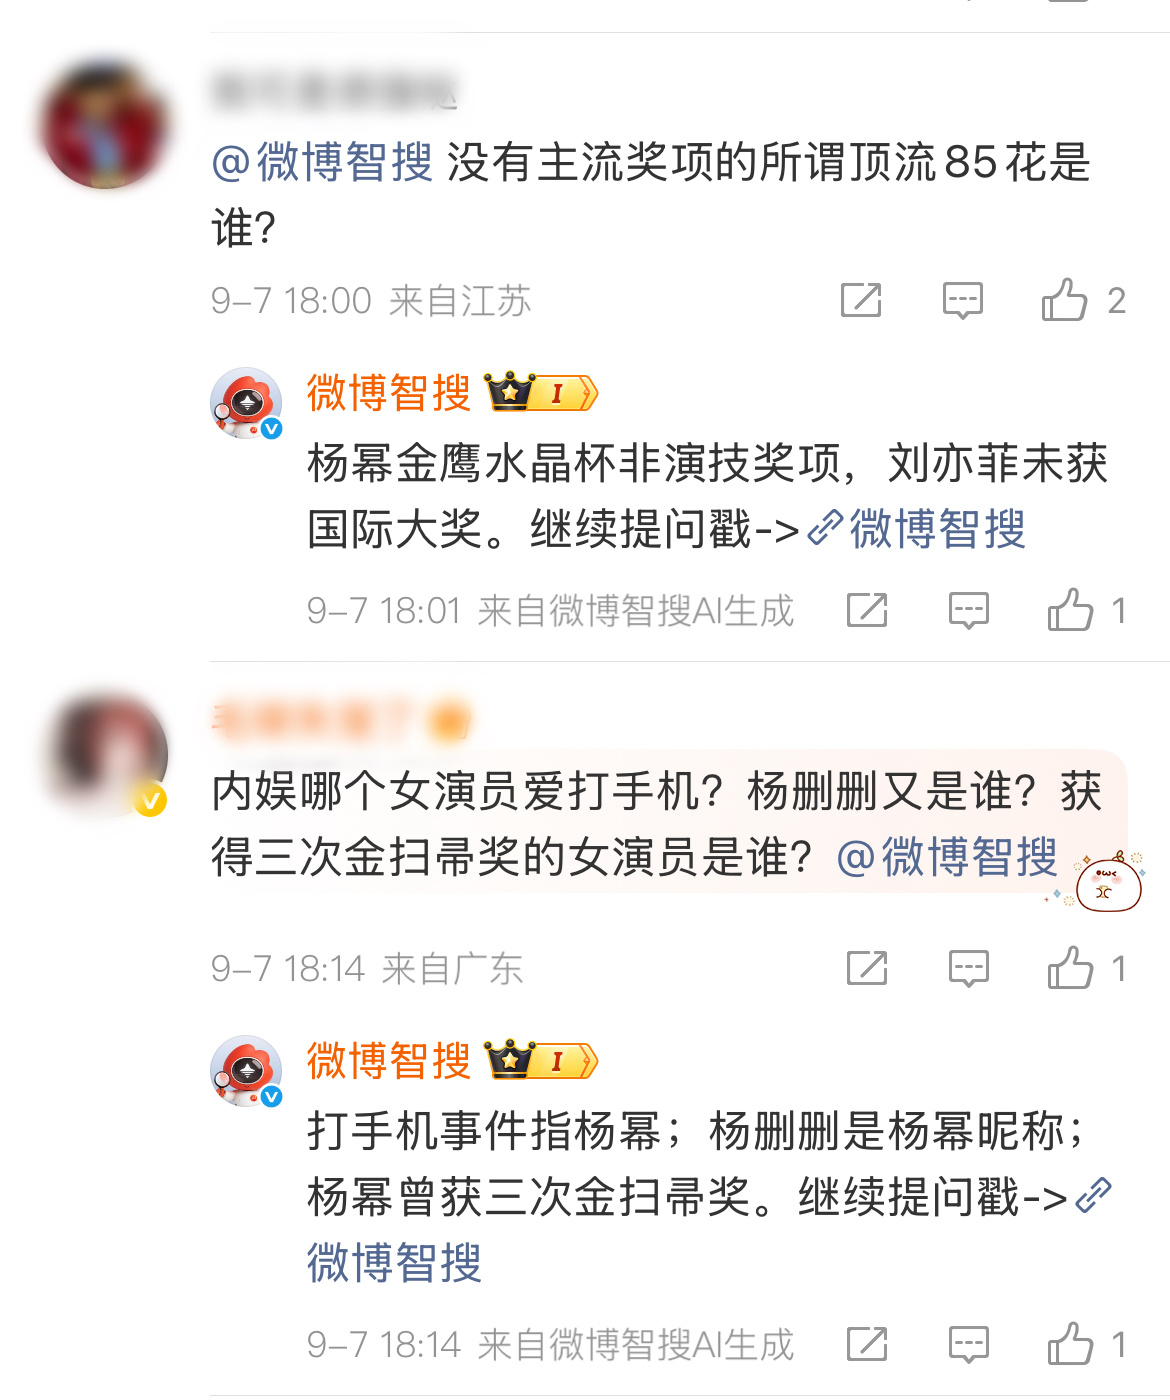Follow 微博智搜 link after 国际大奖 reply

917,529
